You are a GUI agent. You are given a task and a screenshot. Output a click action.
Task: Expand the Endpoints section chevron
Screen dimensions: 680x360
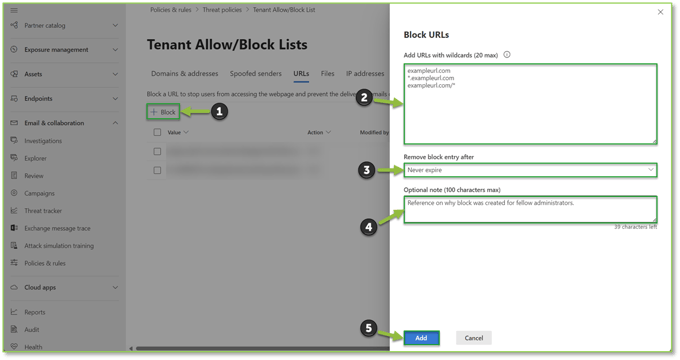coord(115,98)
